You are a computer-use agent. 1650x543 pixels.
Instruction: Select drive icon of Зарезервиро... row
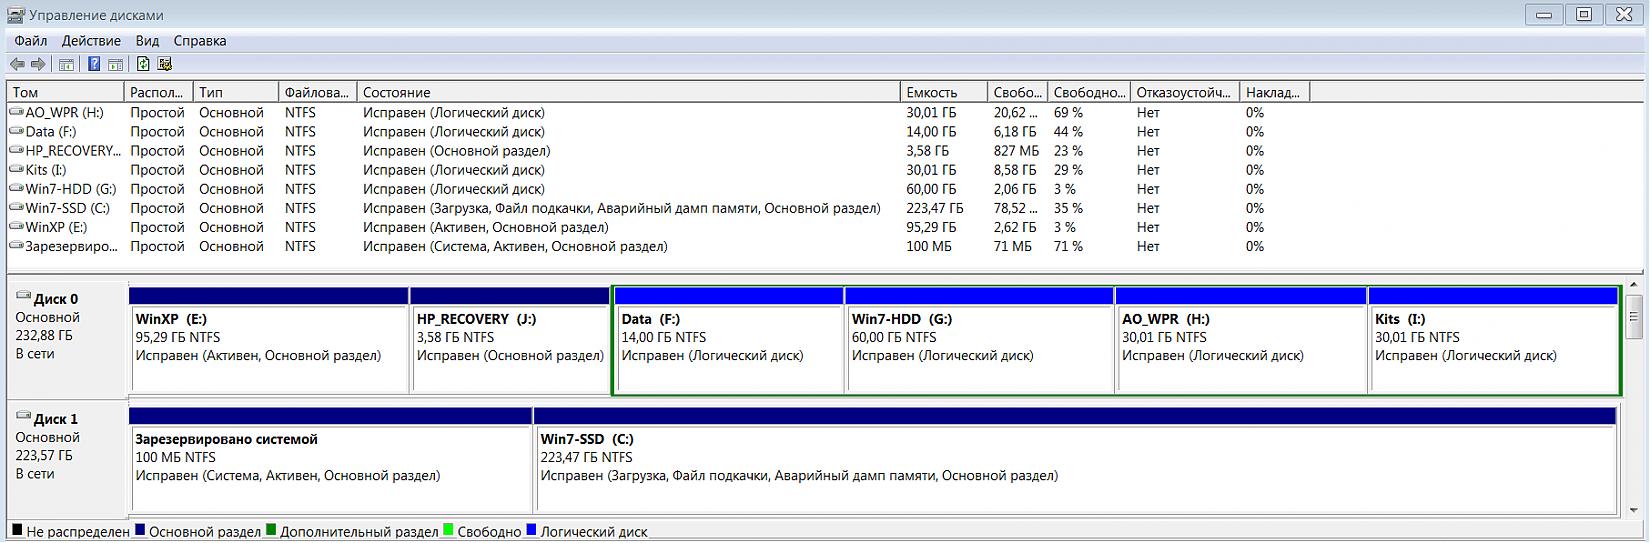[x=16, y=246]
